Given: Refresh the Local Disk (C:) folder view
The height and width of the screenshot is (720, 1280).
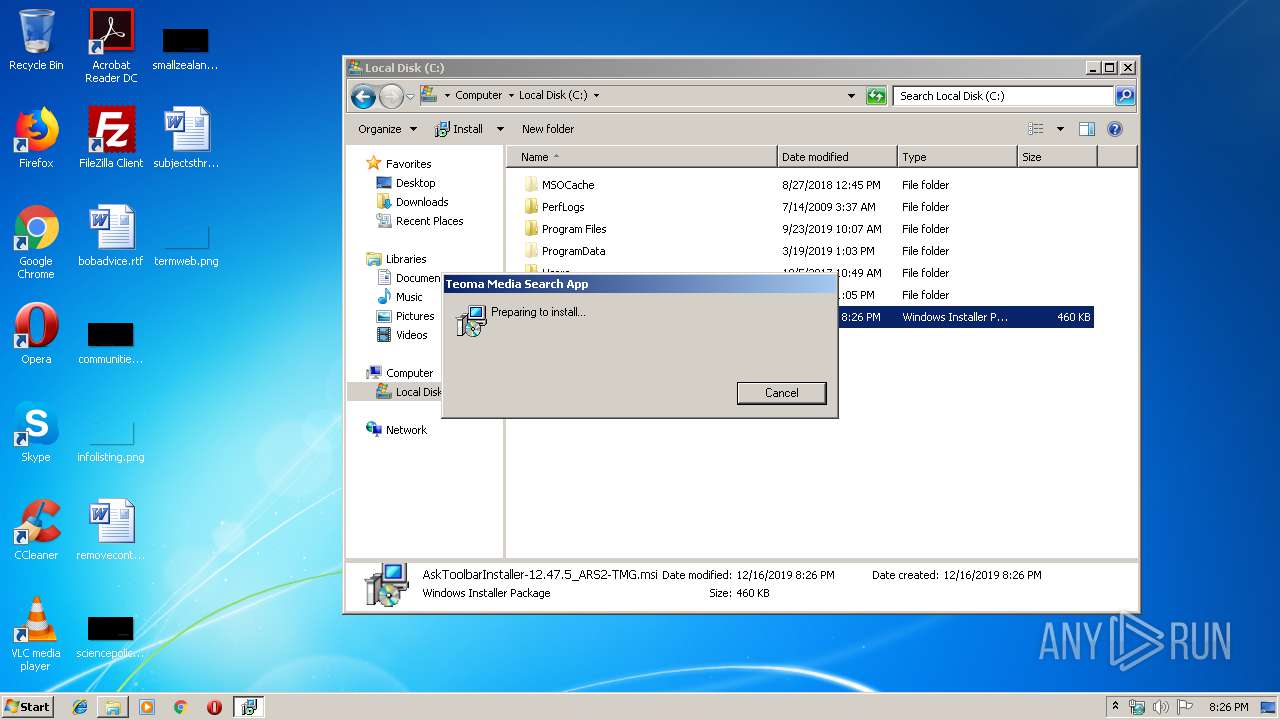Looking at the screenshot, I should click(876, 96).
